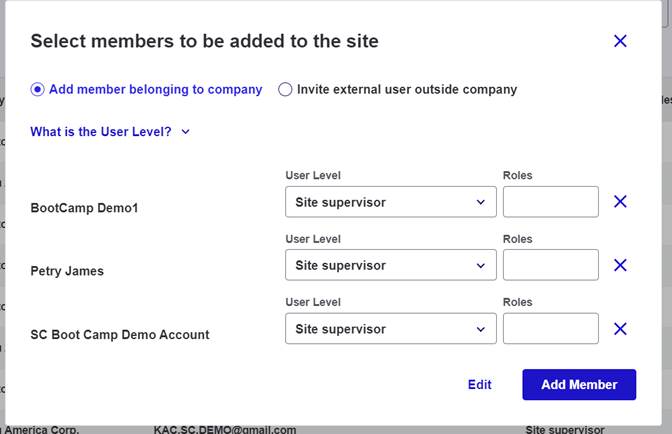Open Petry James's User Level dropdown
672x434 pixels.
point(391,265)
